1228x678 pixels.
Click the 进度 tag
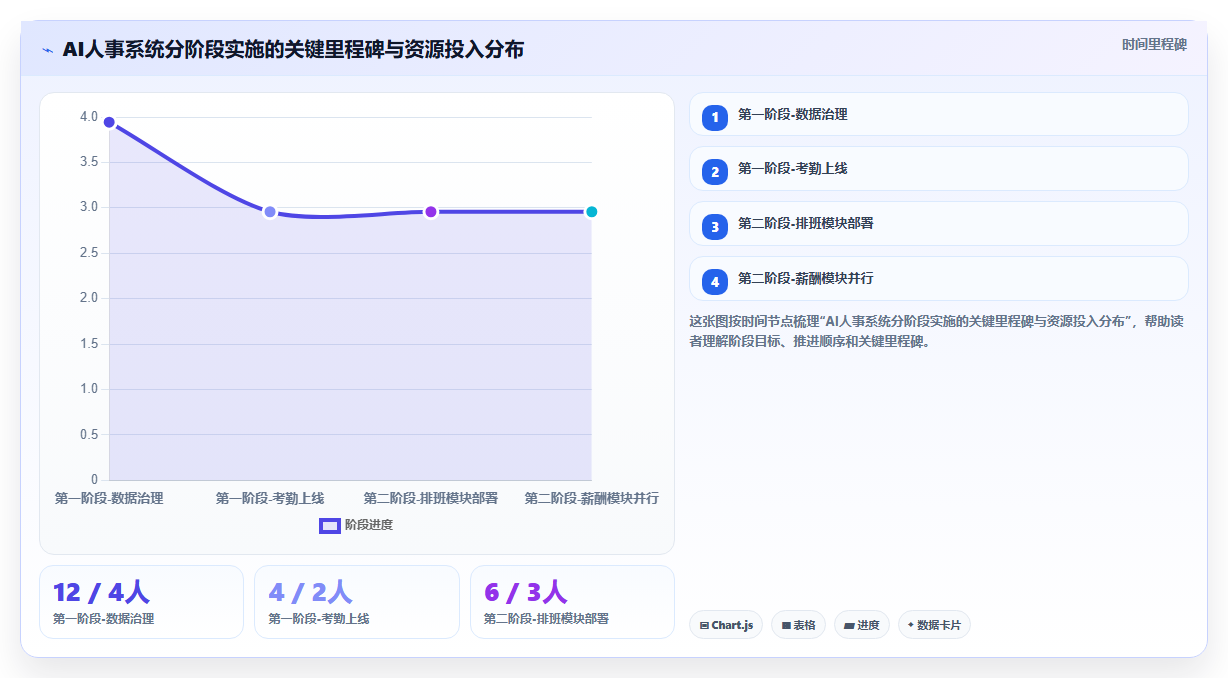click(861, 625)
